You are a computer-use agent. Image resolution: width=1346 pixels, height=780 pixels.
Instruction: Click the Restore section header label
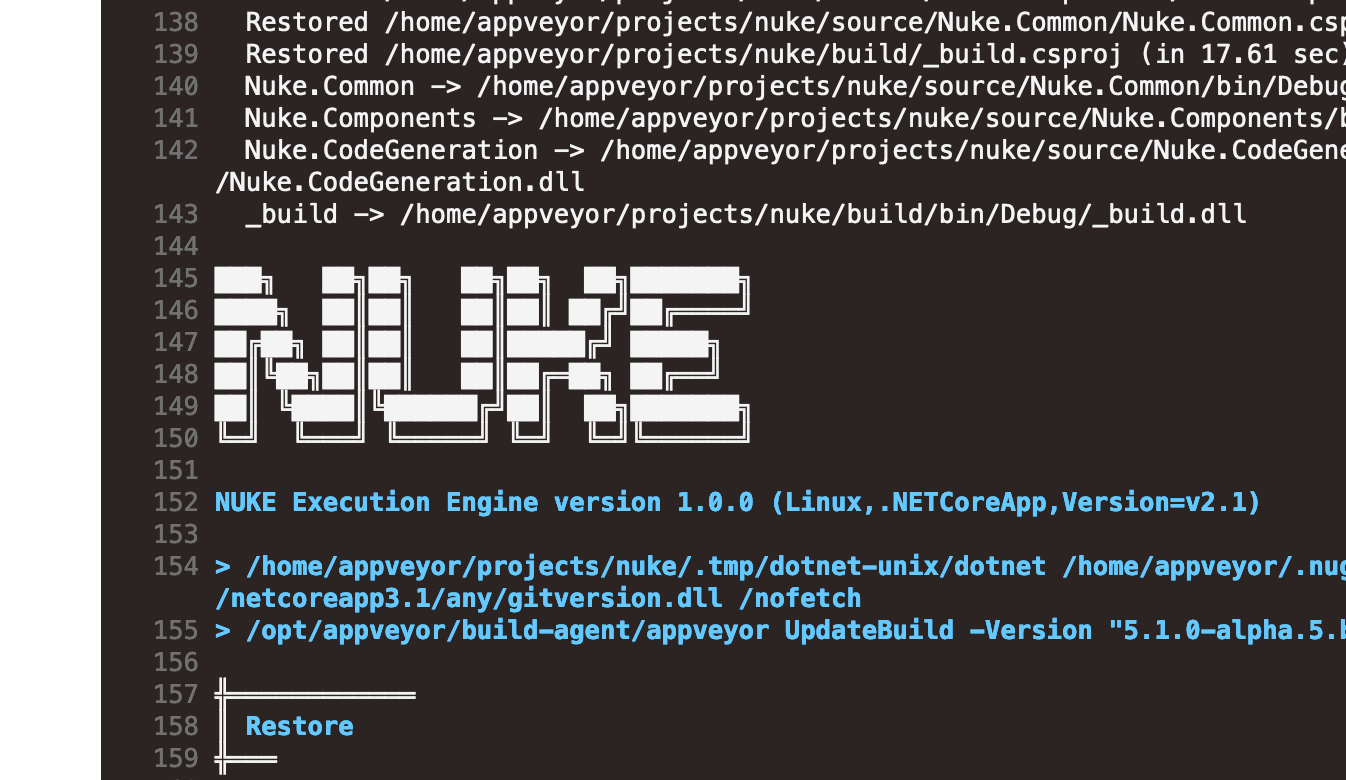coord(298,726)
